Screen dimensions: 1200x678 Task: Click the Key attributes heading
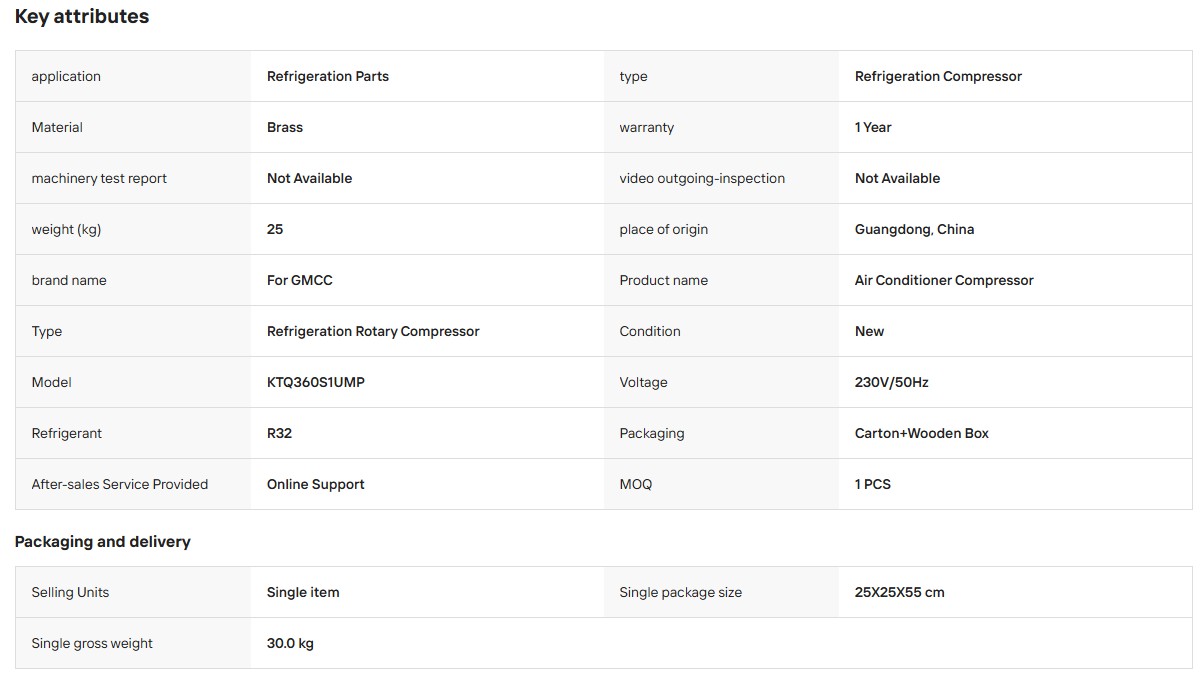tap(82, 17)
